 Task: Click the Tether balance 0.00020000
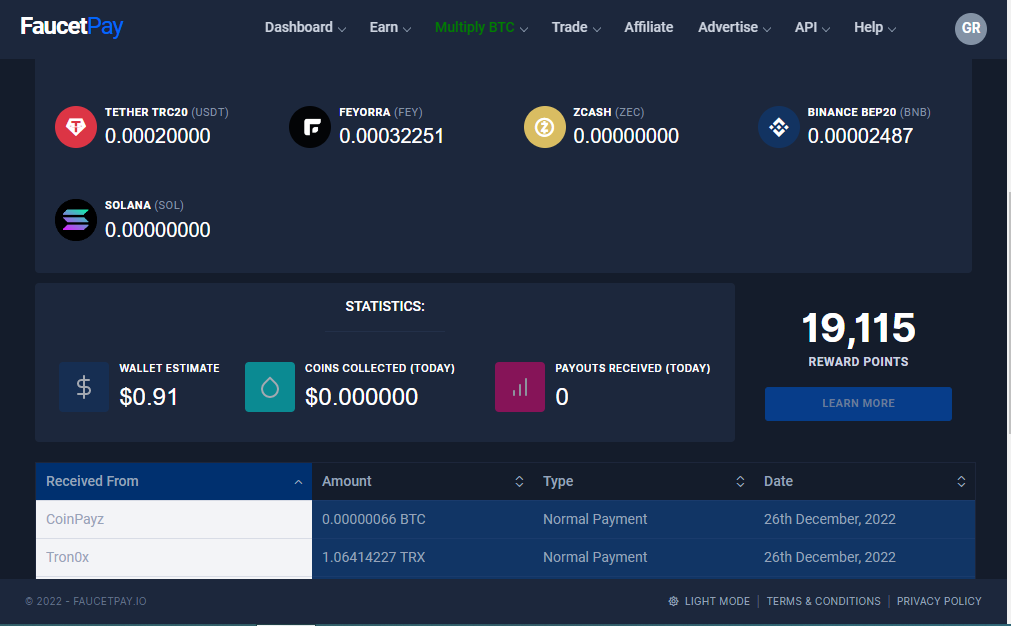157,137
